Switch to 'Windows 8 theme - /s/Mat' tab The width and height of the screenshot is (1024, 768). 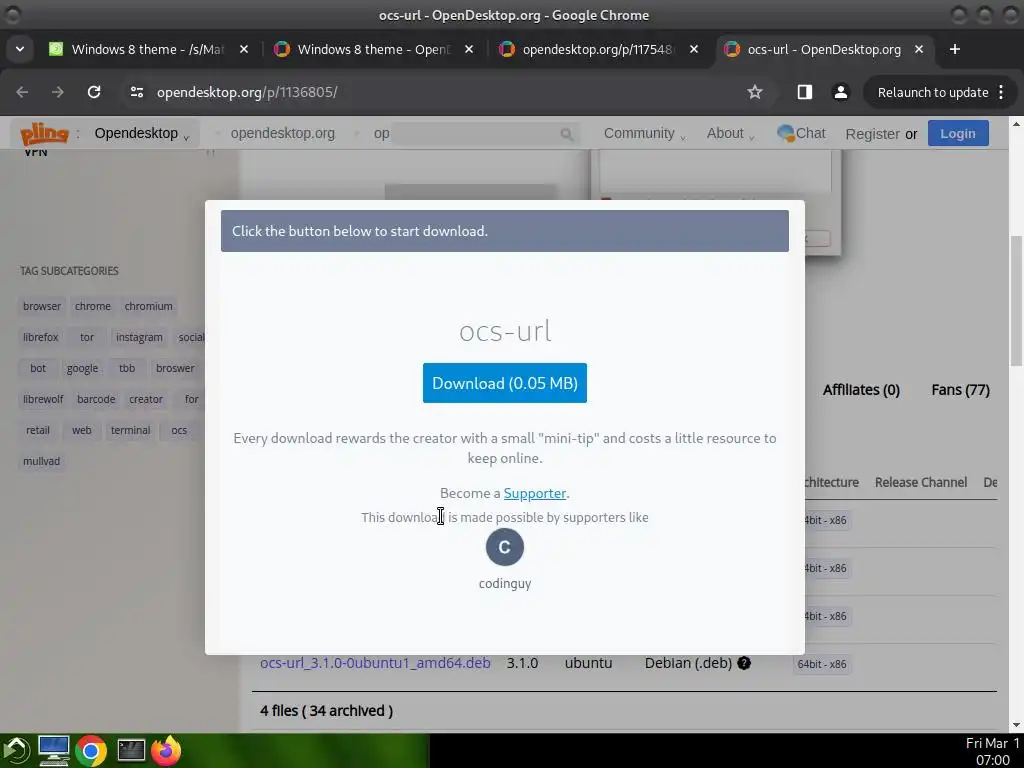147,49
